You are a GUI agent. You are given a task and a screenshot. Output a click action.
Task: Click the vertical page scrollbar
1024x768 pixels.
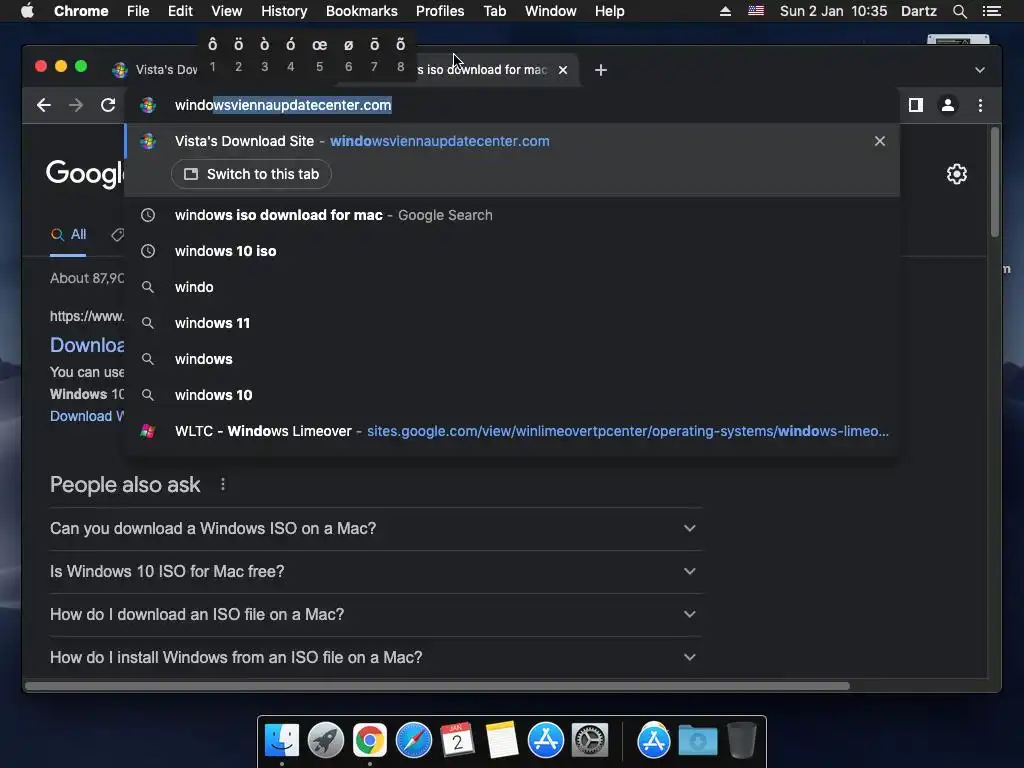point(995,183)
